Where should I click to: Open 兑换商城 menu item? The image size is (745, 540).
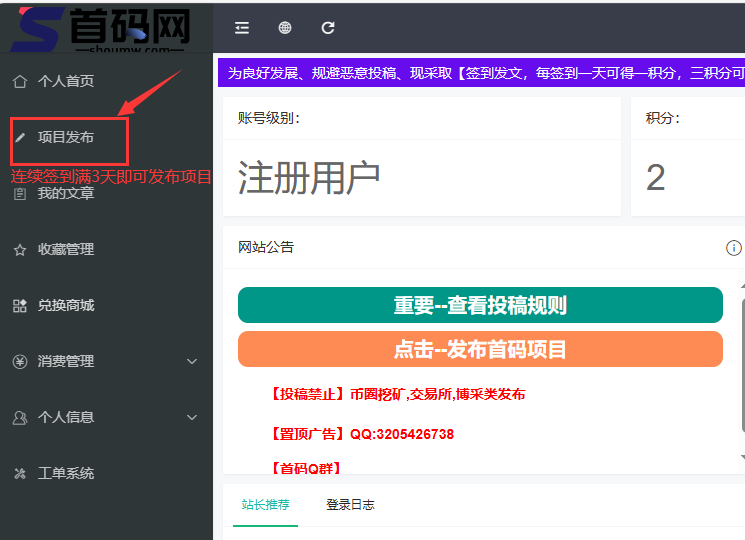pos(106,306)
